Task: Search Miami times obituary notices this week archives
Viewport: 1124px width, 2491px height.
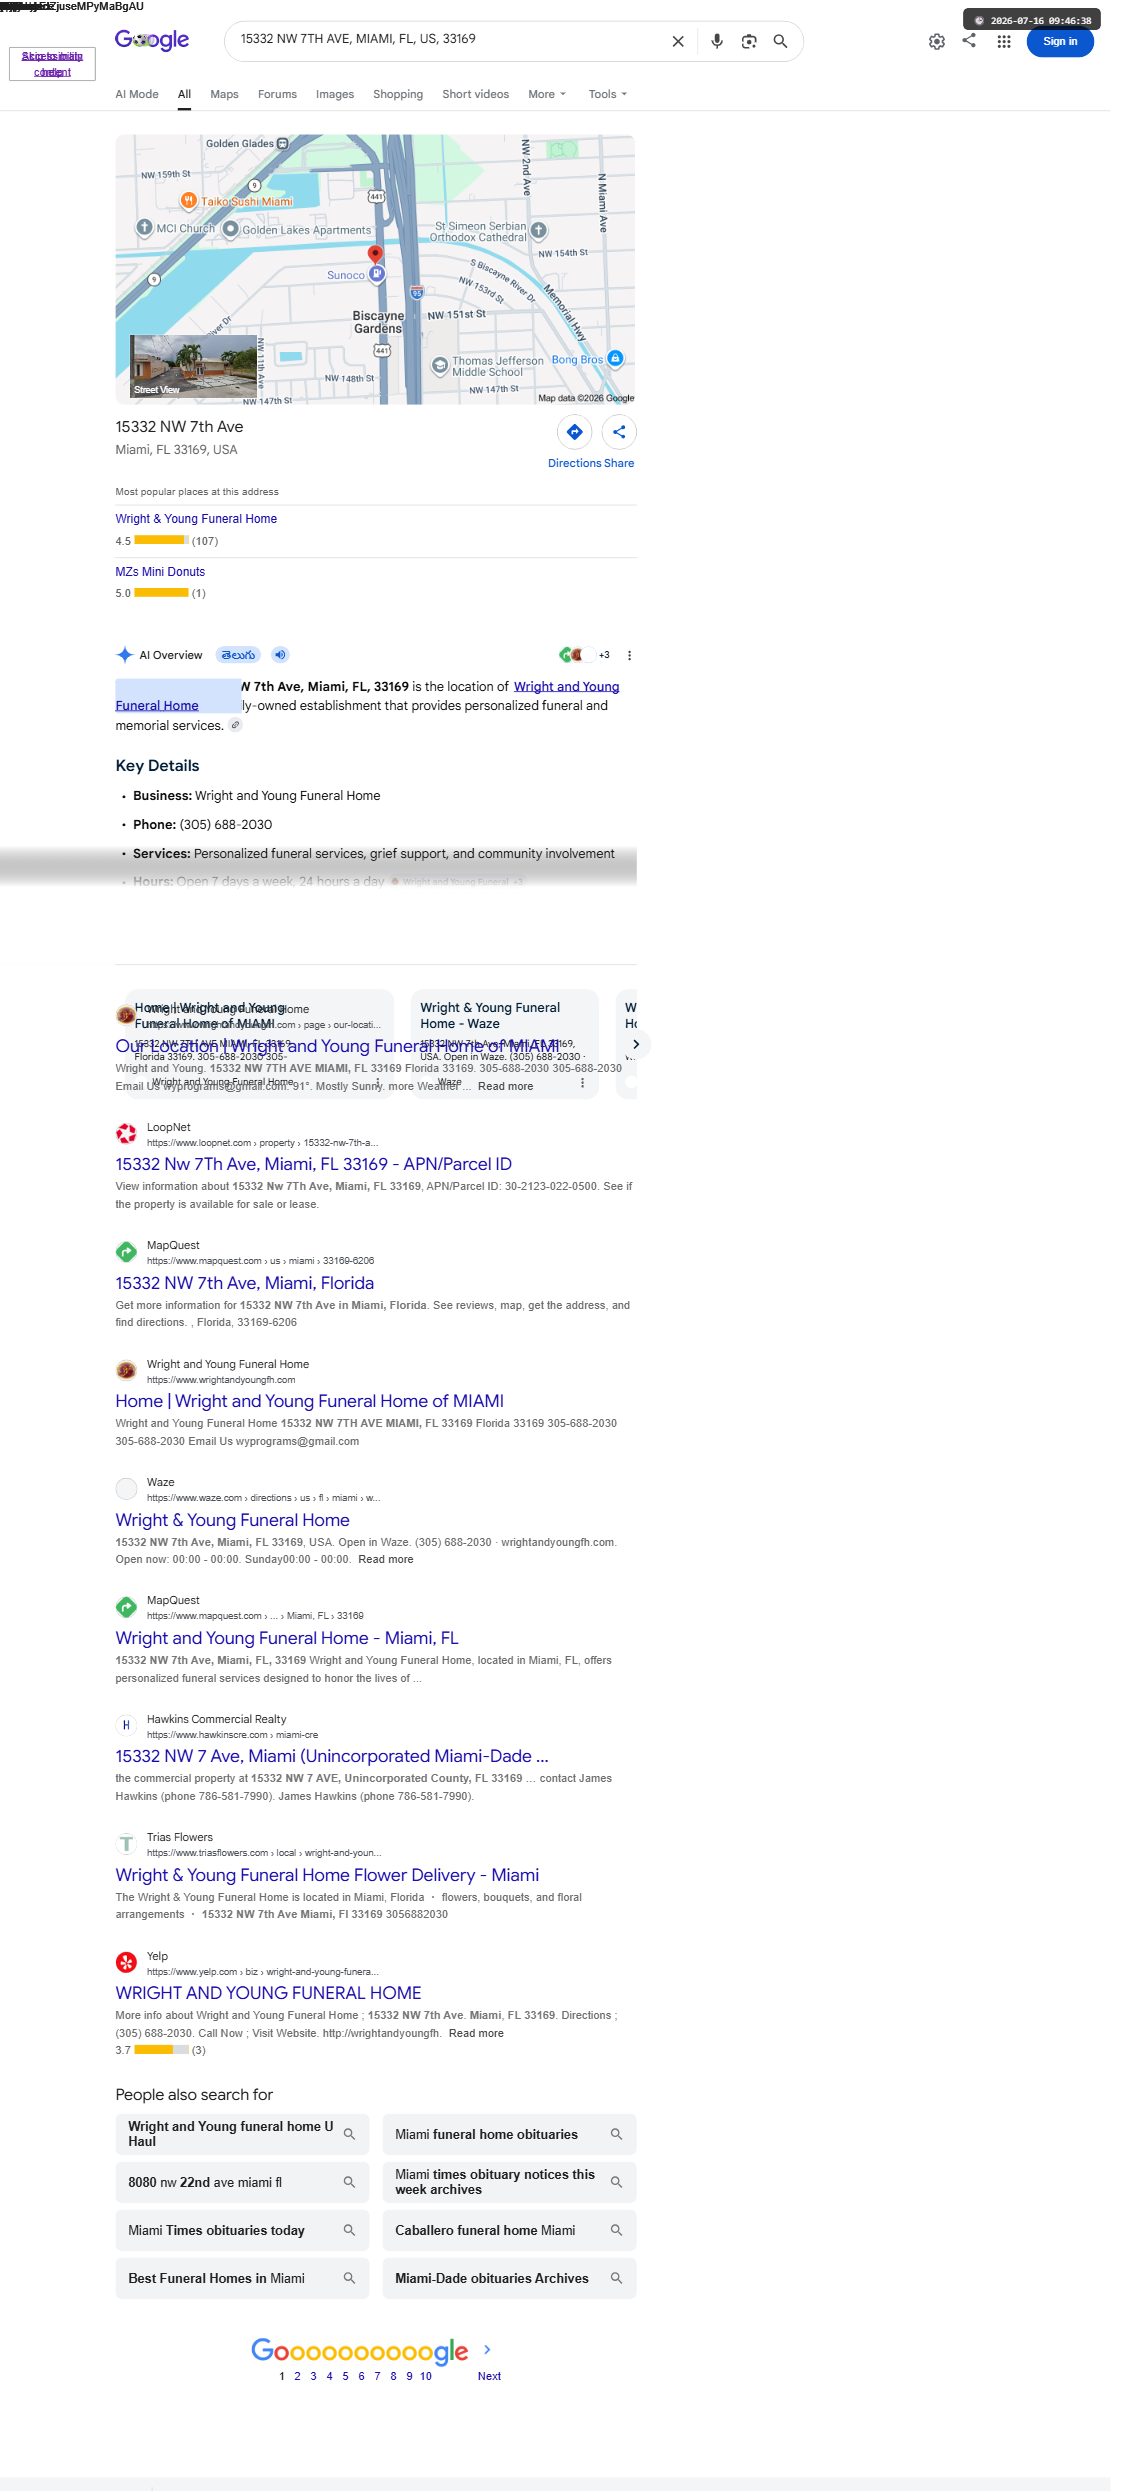Action: pos(509,2182)
